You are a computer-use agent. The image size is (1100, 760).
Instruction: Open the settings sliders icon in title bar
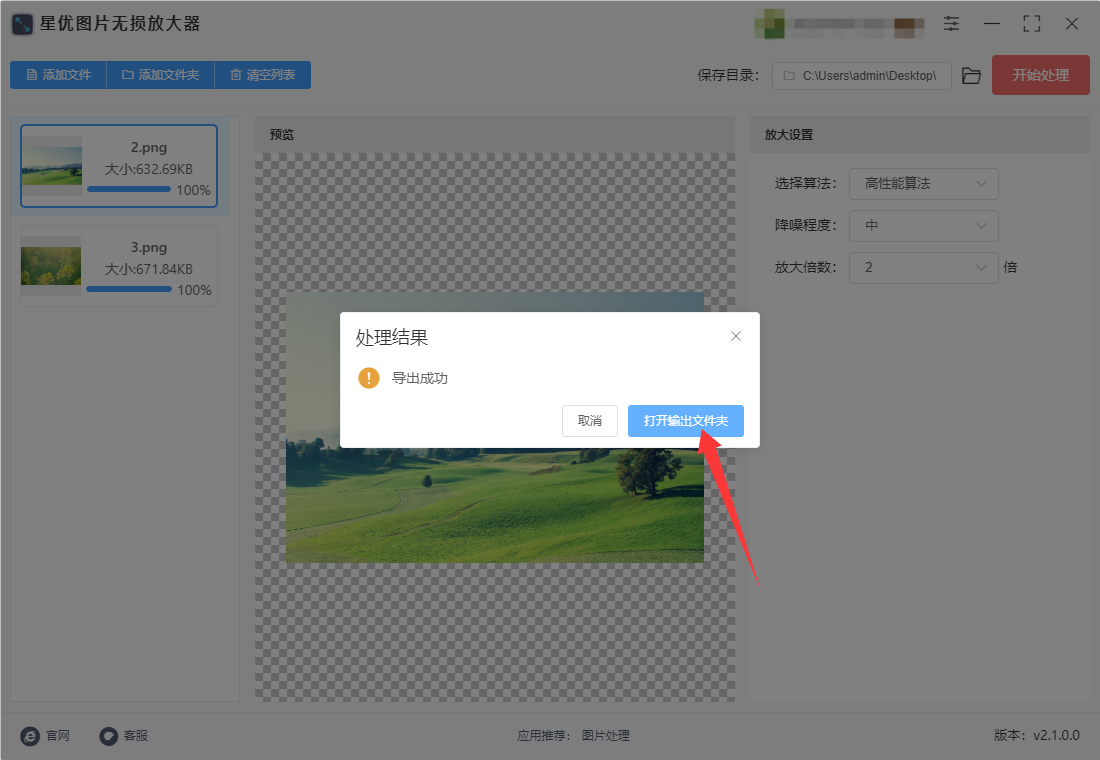point(951,24)
